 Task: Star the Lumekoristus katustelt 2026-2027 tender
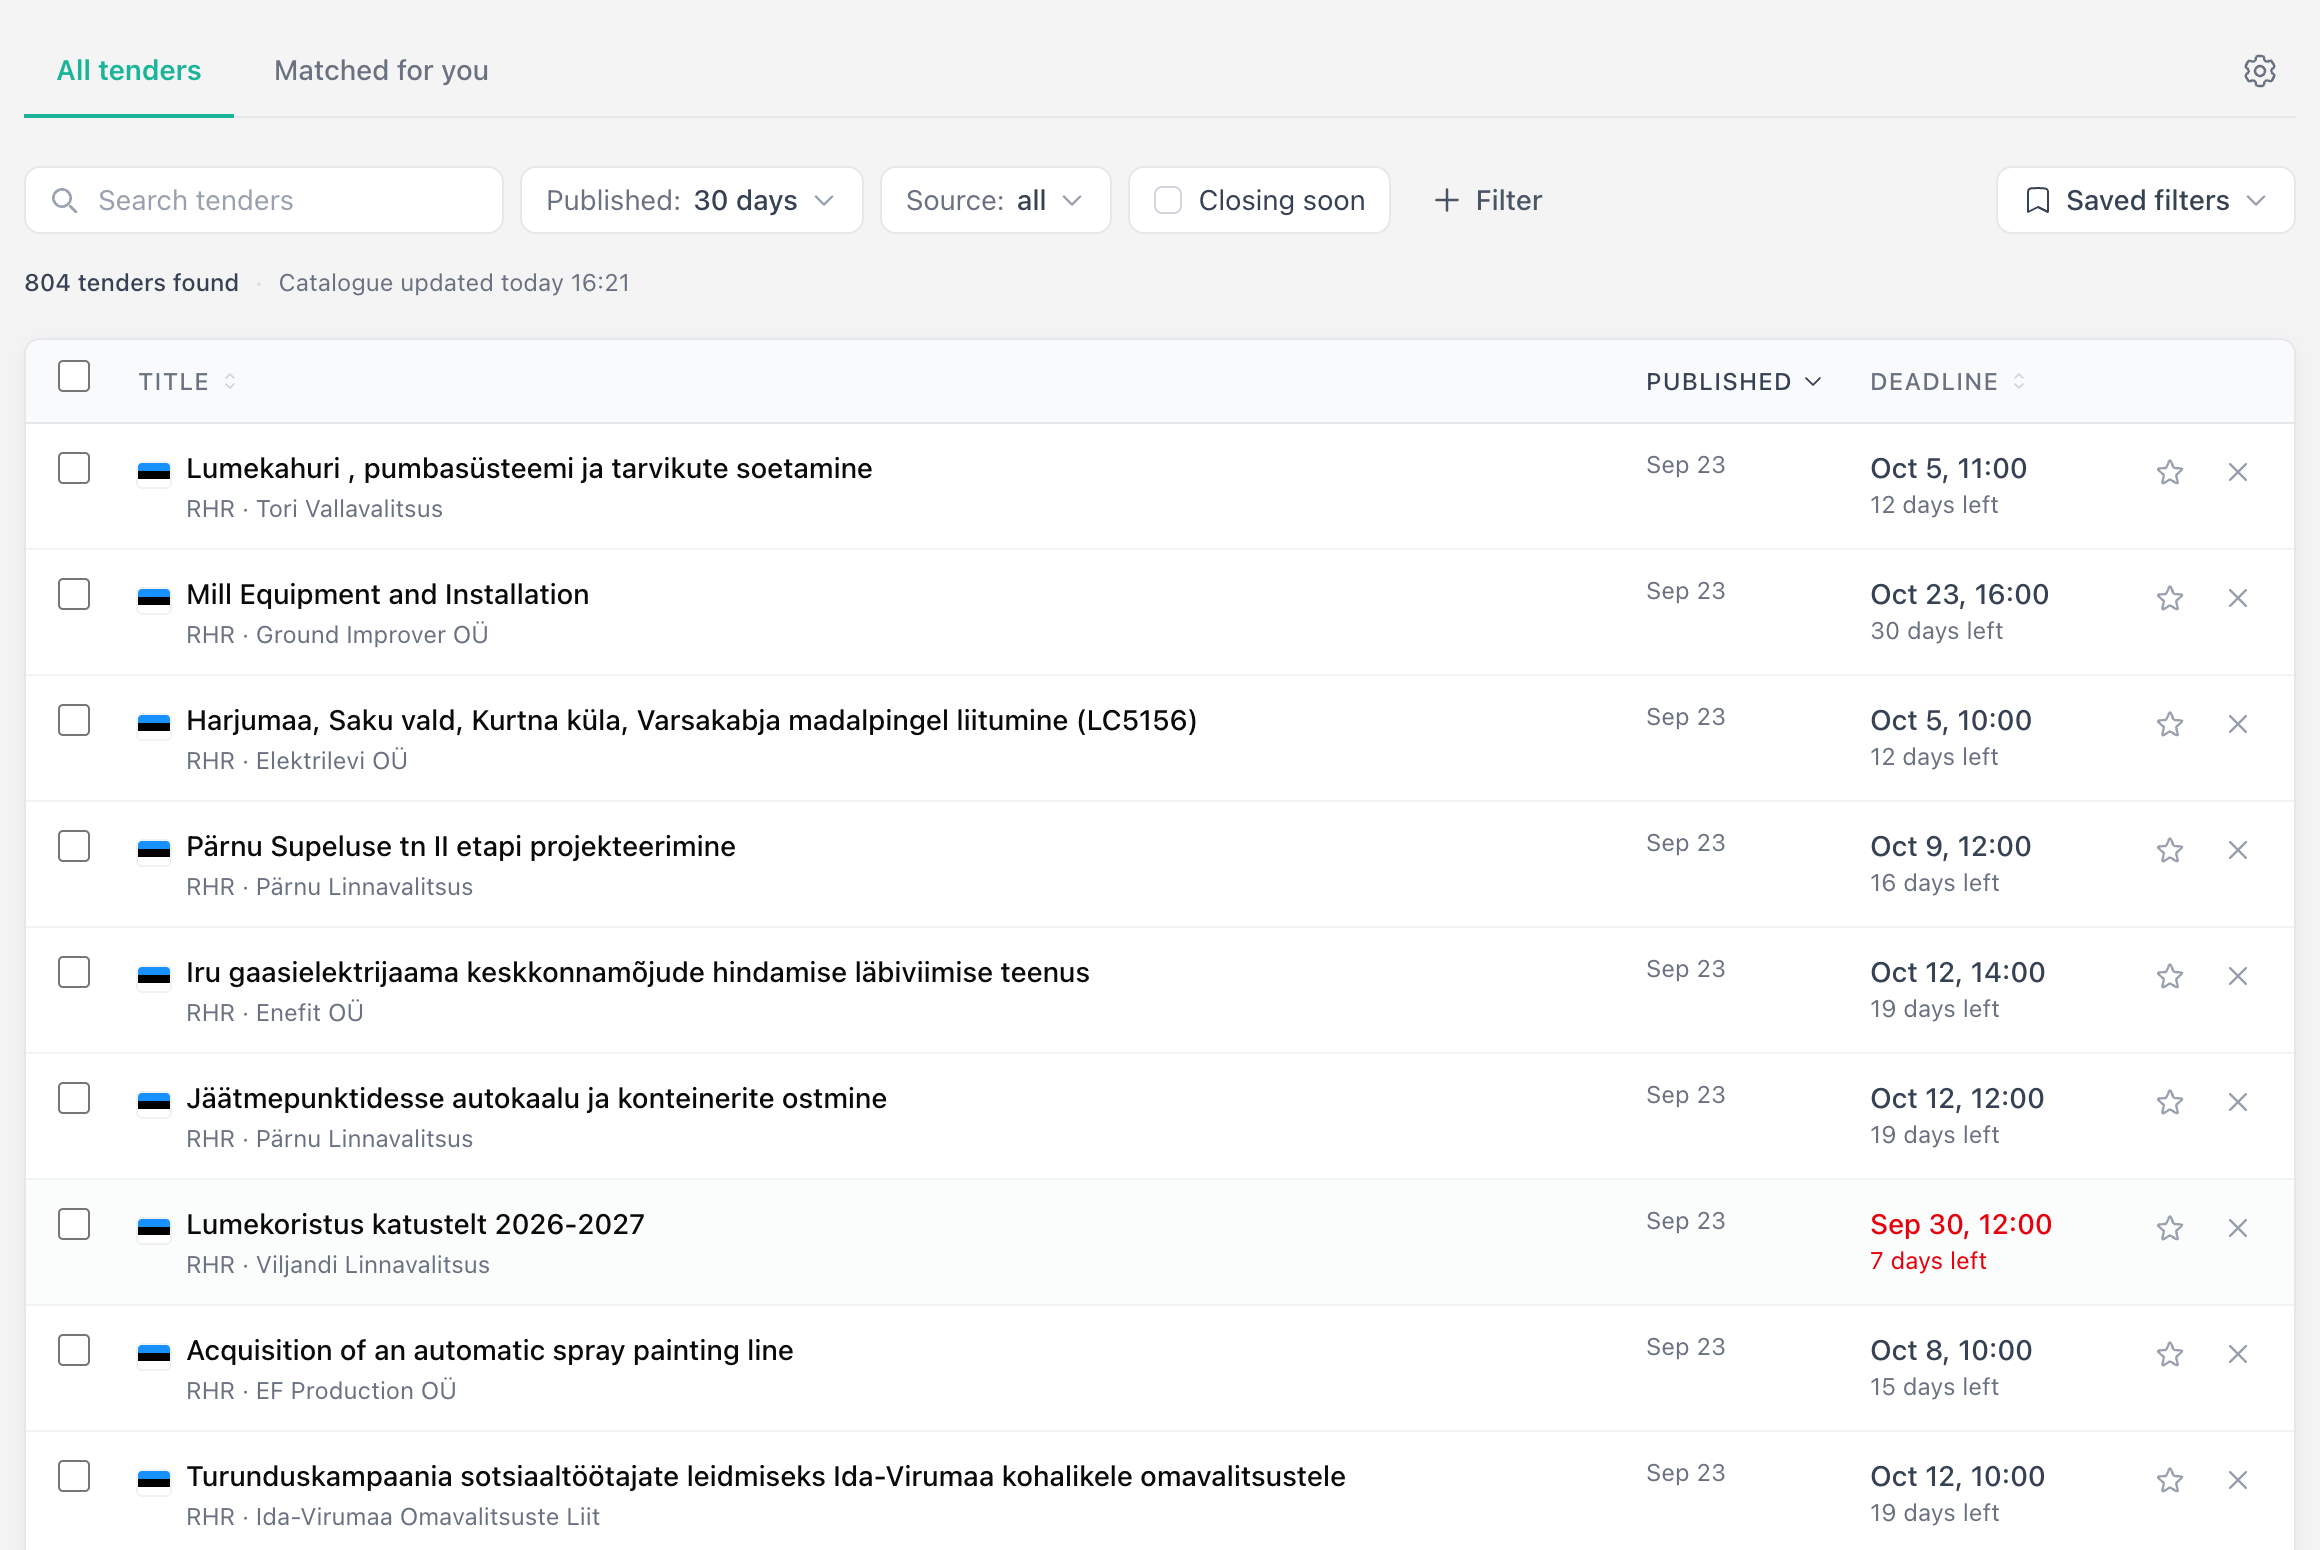[2169, 1228]
